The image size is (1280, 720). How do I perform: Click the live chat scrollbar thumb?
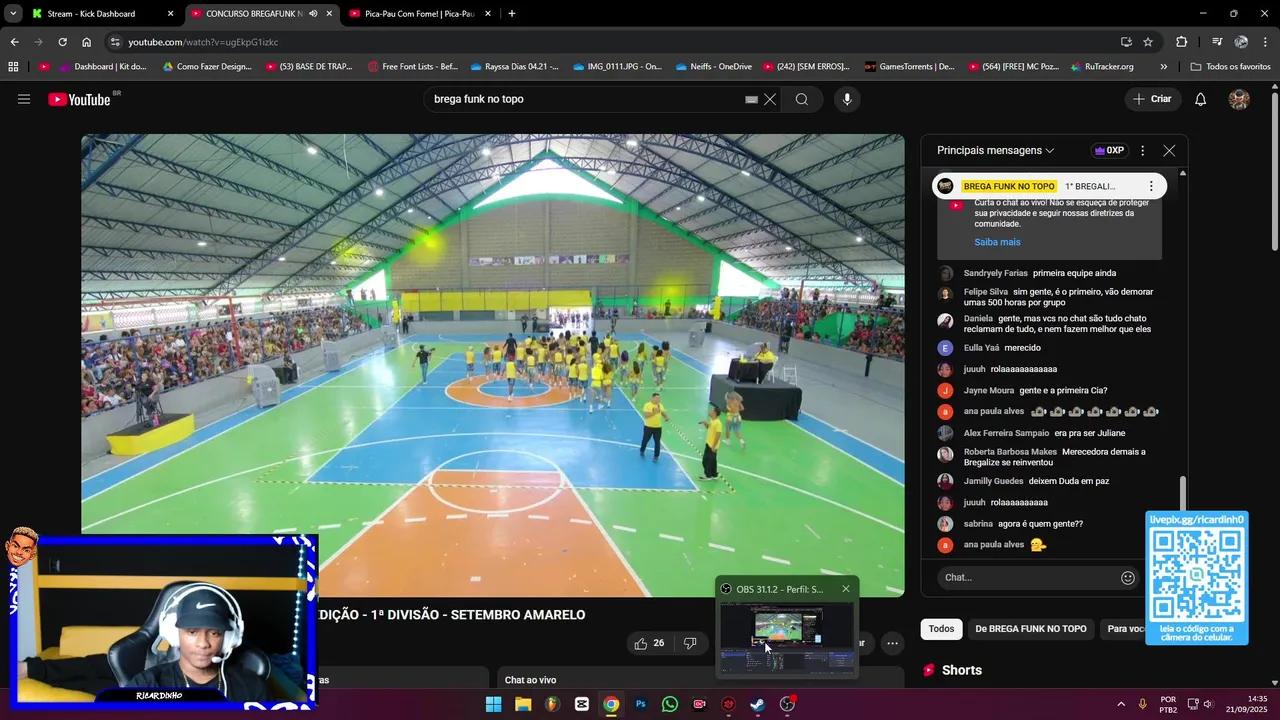pos(1182,493)
